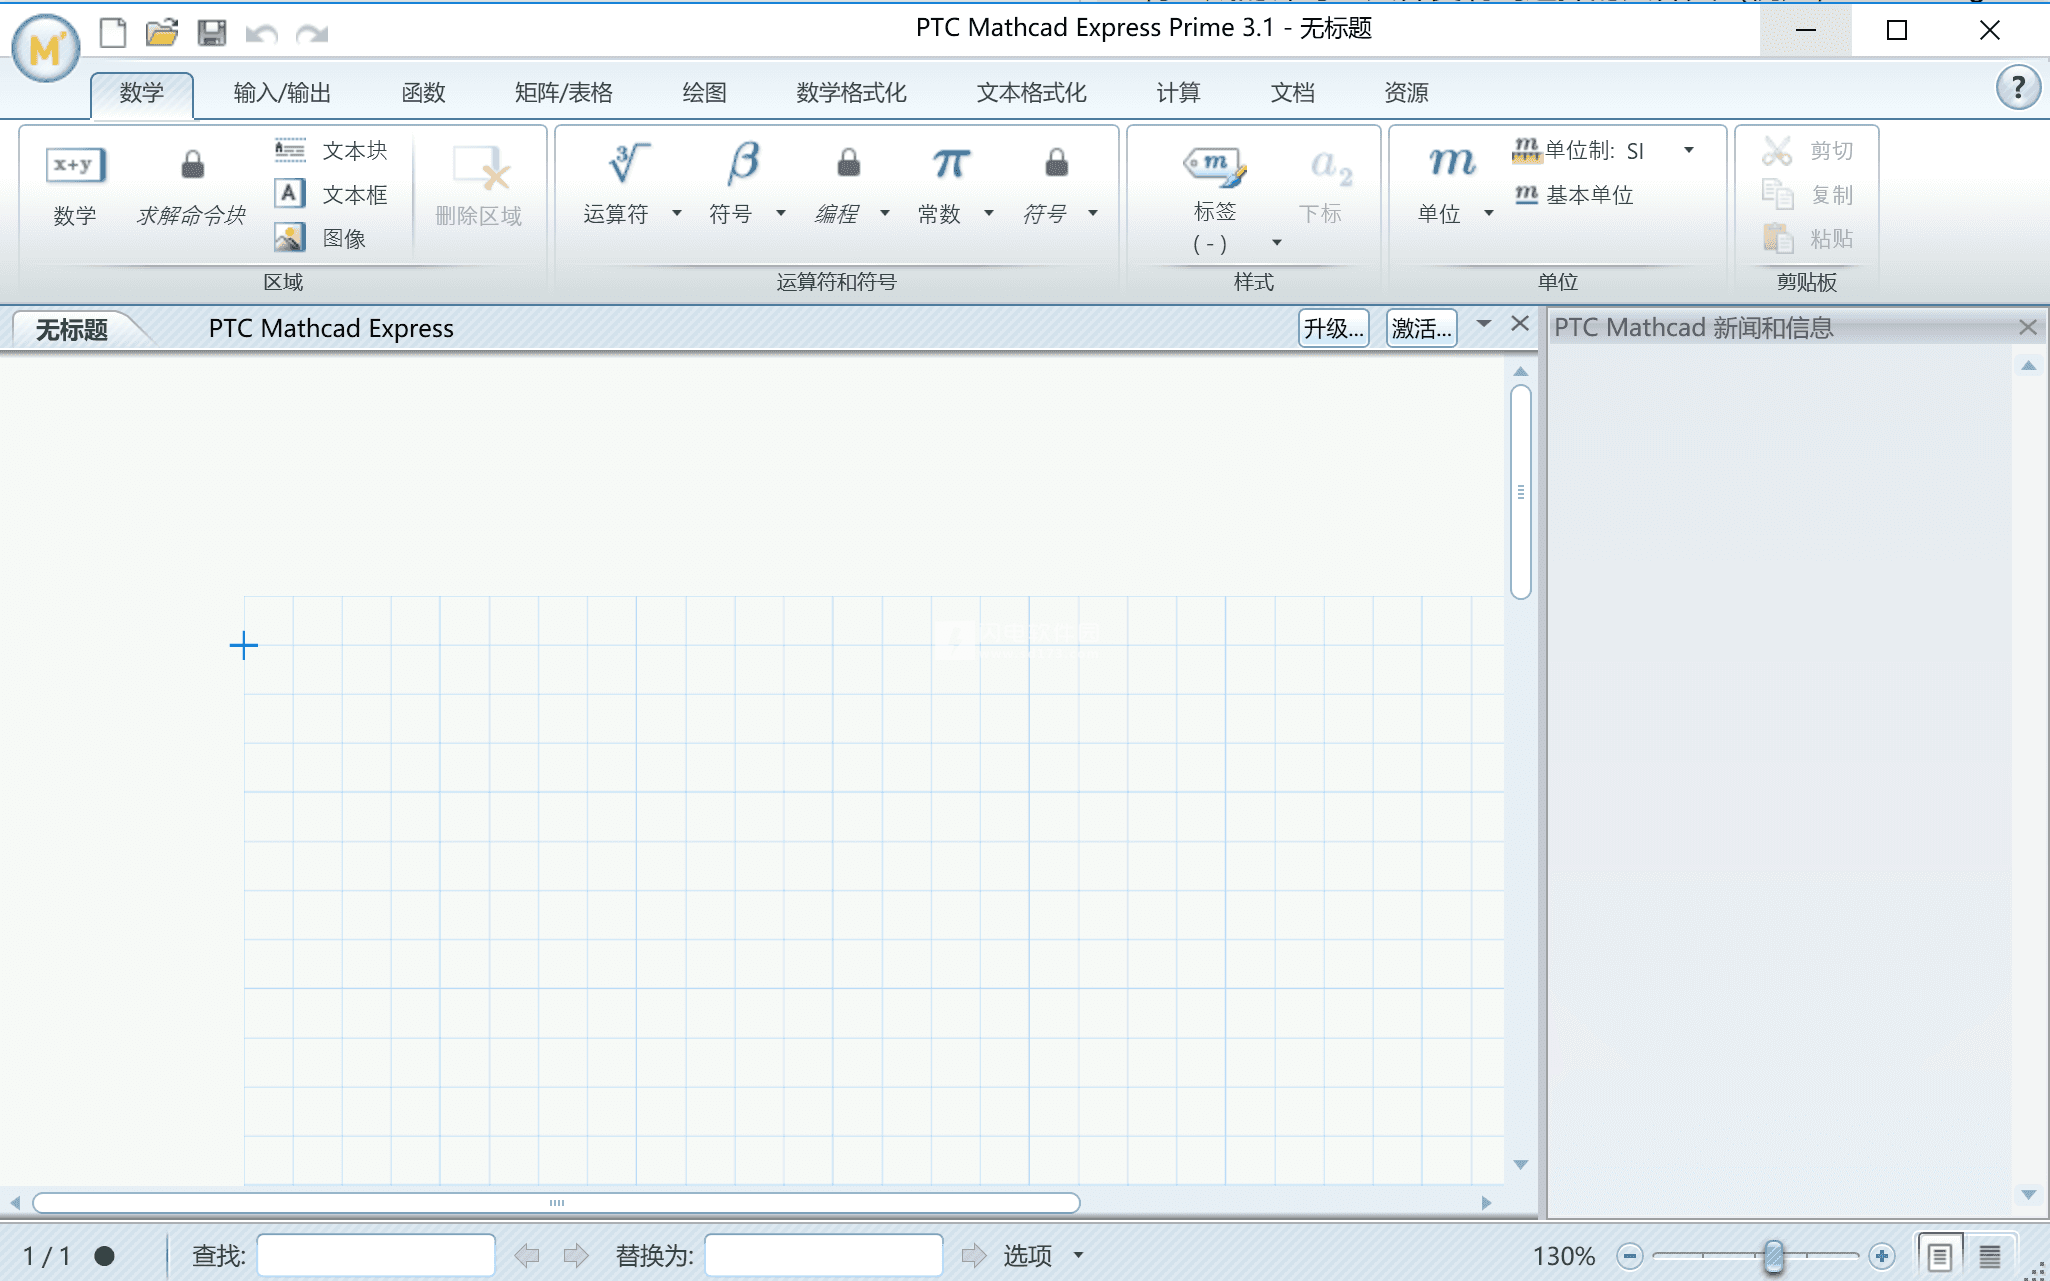Switch to the 数学 ribbon tab
2050x1281 pixels.
tap(141, 93)
